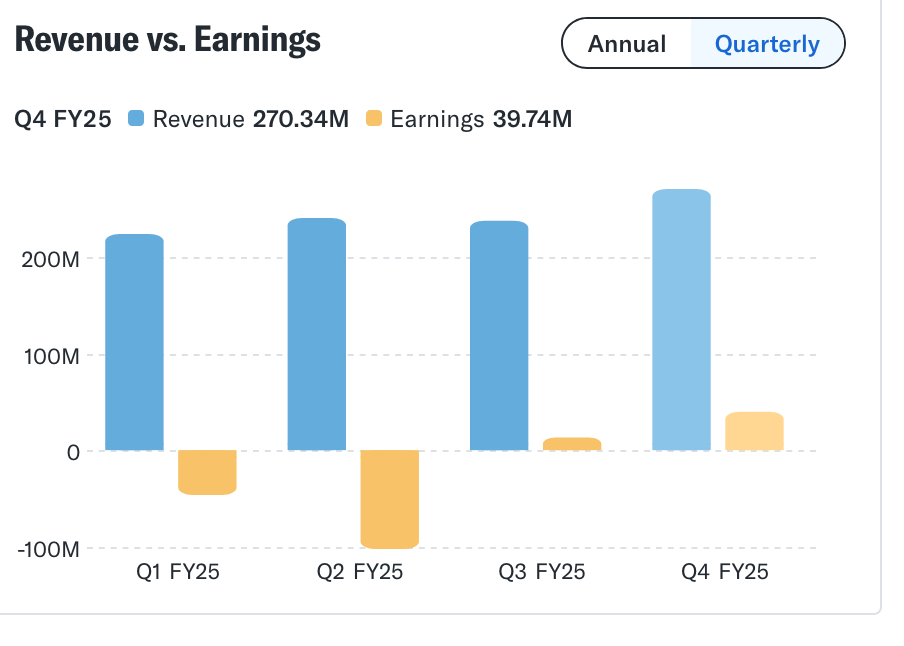904x646 pixels.
Task: Click the orange Earnings legend swatch
Action: (x=374, y=120)
